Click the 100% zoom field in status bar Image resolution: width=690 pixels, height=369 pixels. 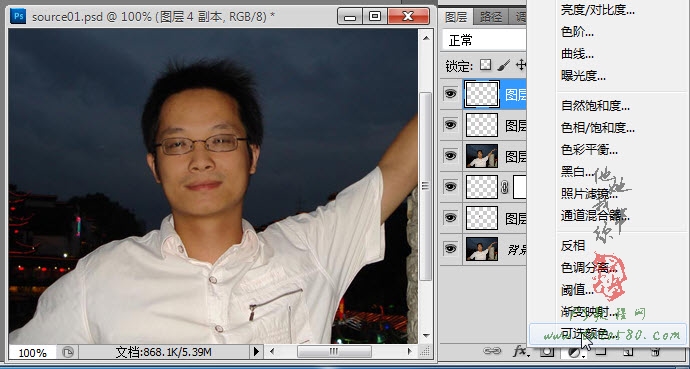click(32, 353)
